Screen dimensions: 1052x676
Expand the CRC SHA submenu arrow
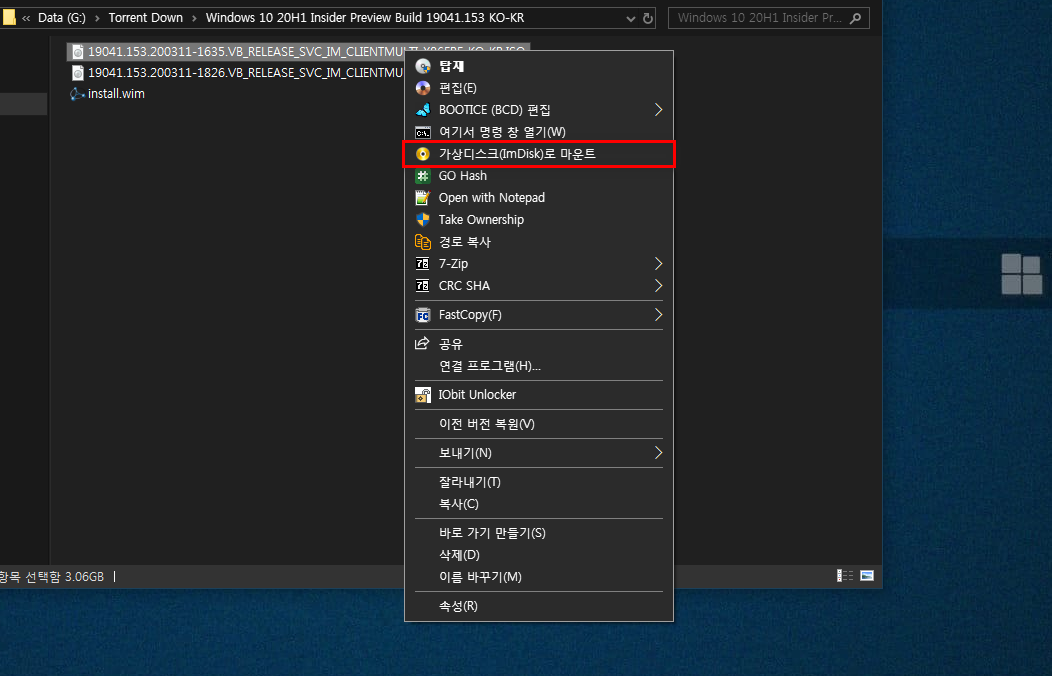click(x=658, y=286)
